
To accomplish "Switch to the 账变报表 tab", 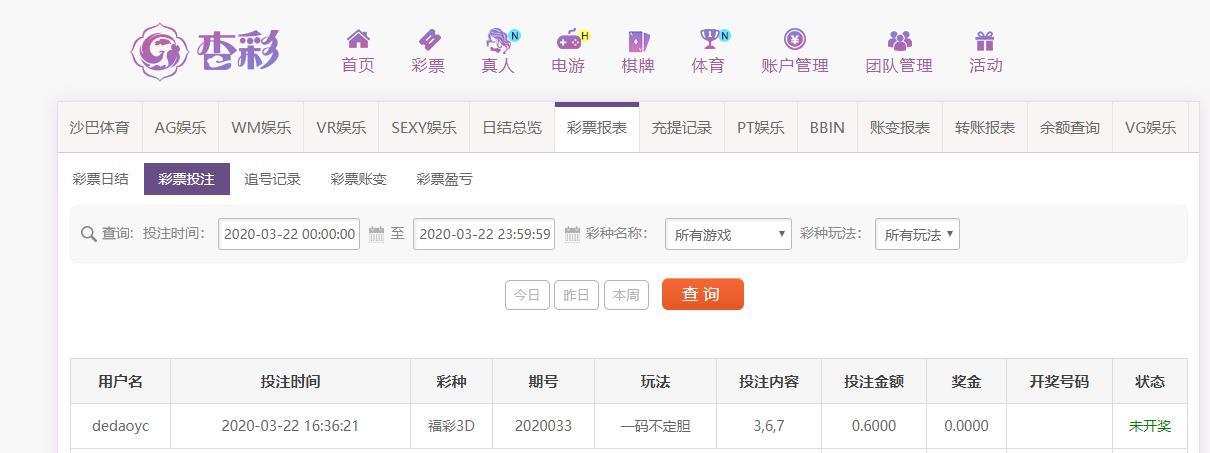I will 900,128.
